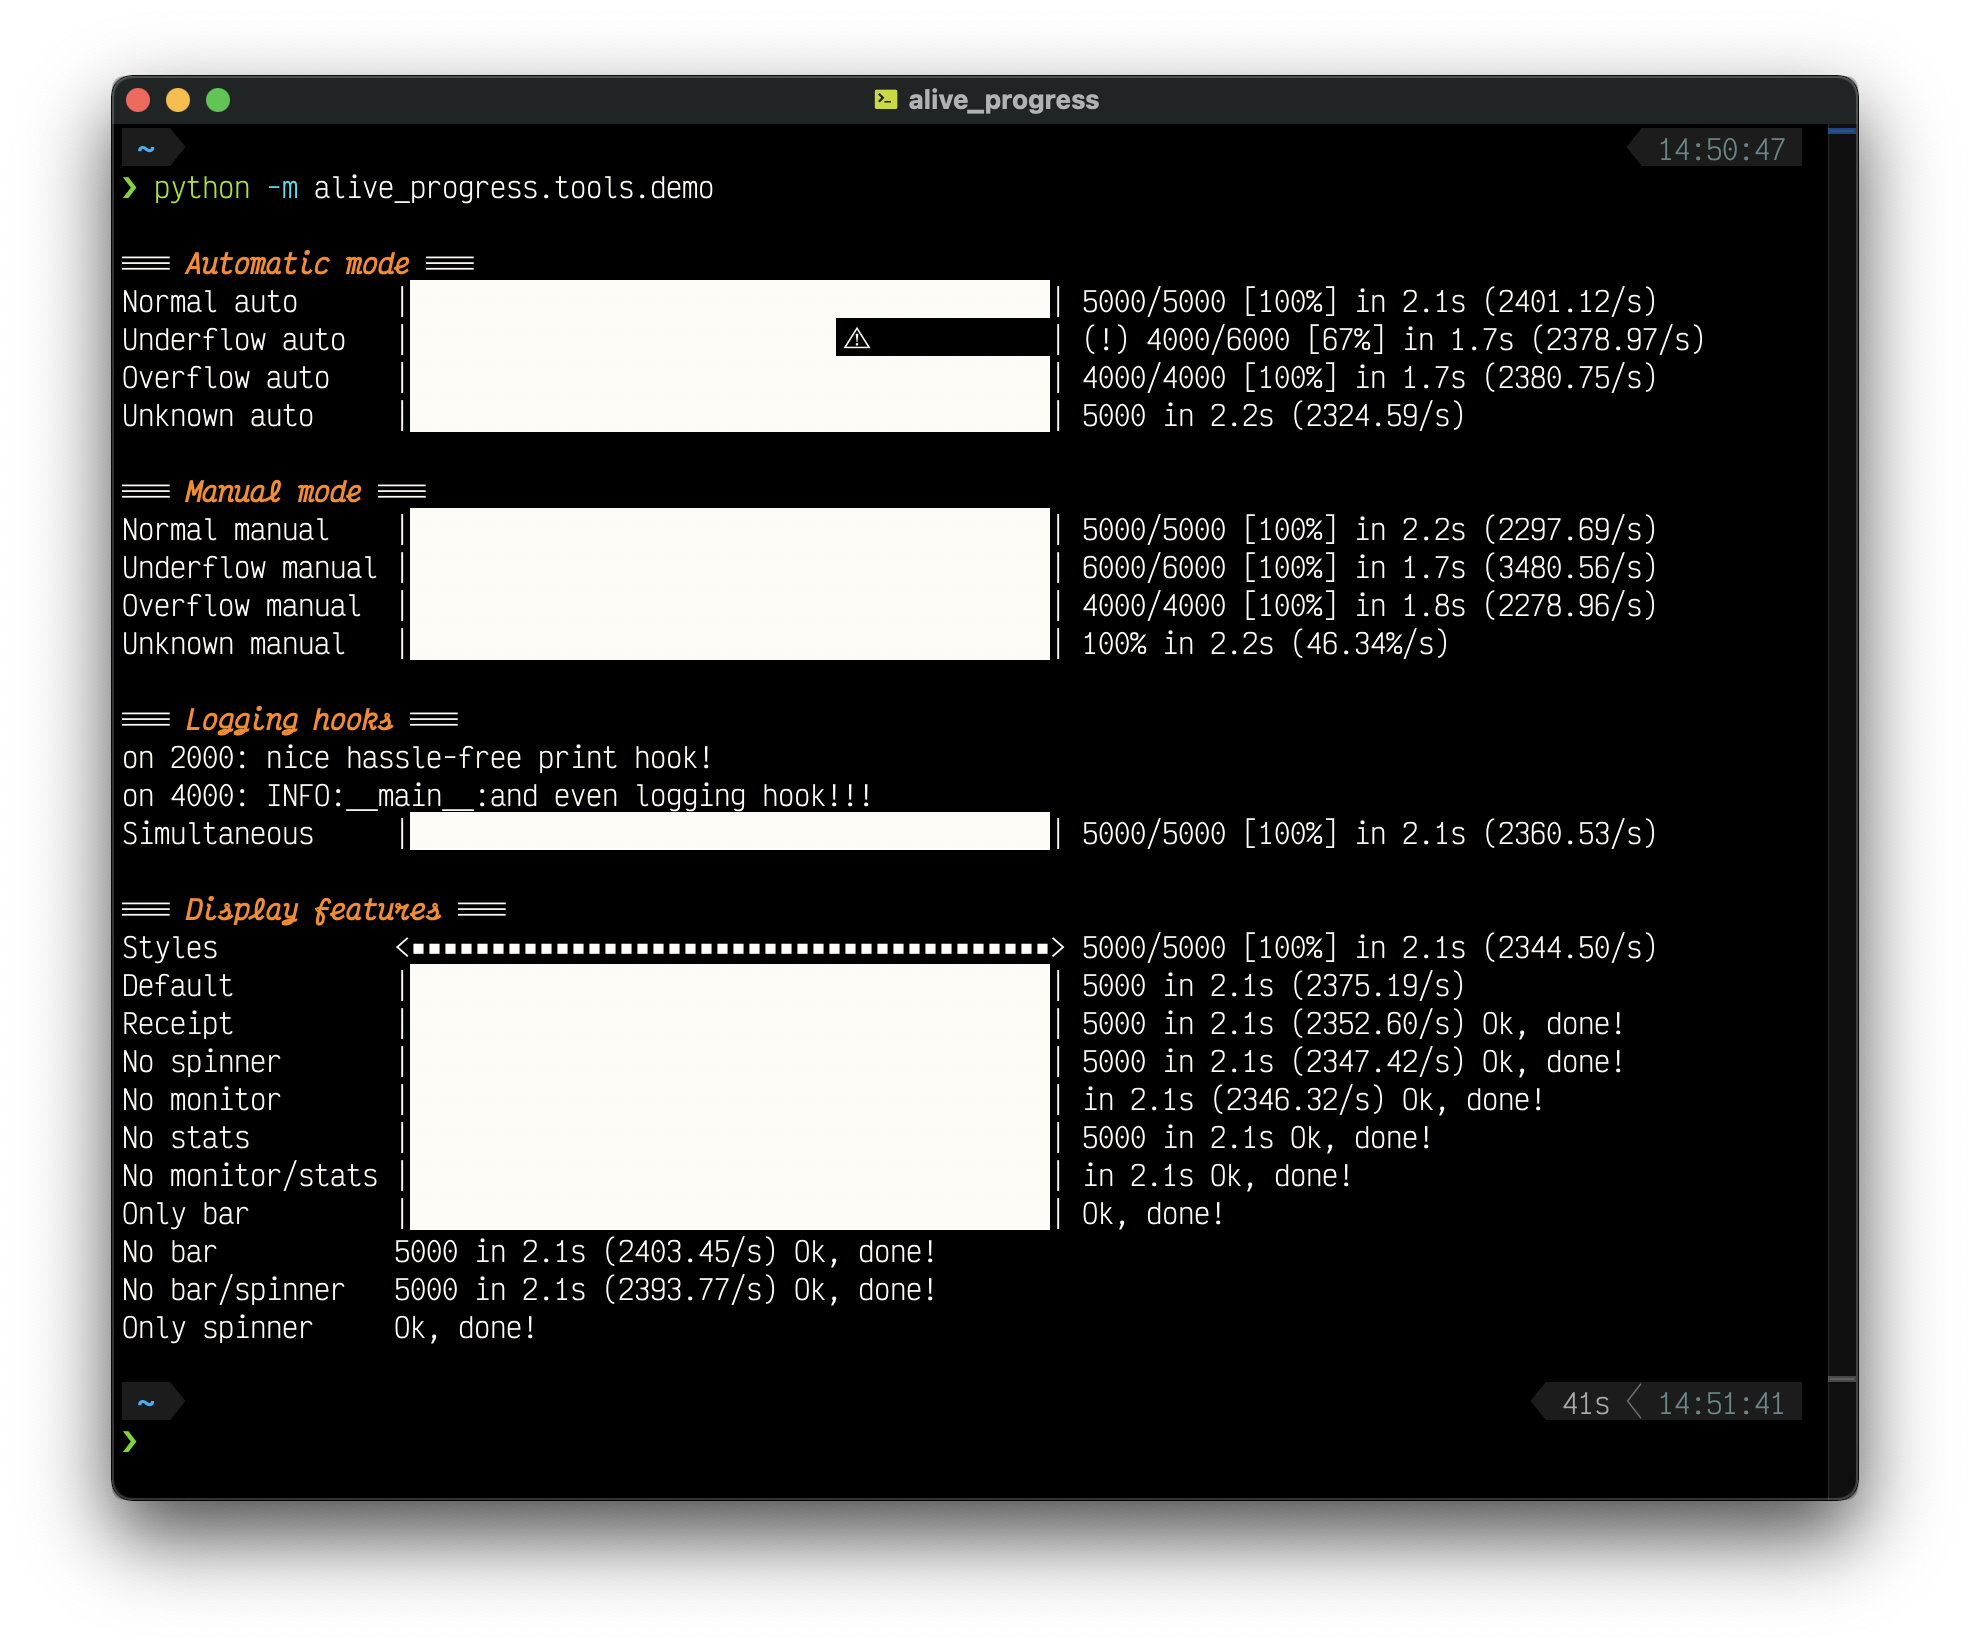Viewport: 1970px width, 1648px height.
Task: Click the 41s duration segment
Action: pyautogui.click(x=1586, y=1403)
